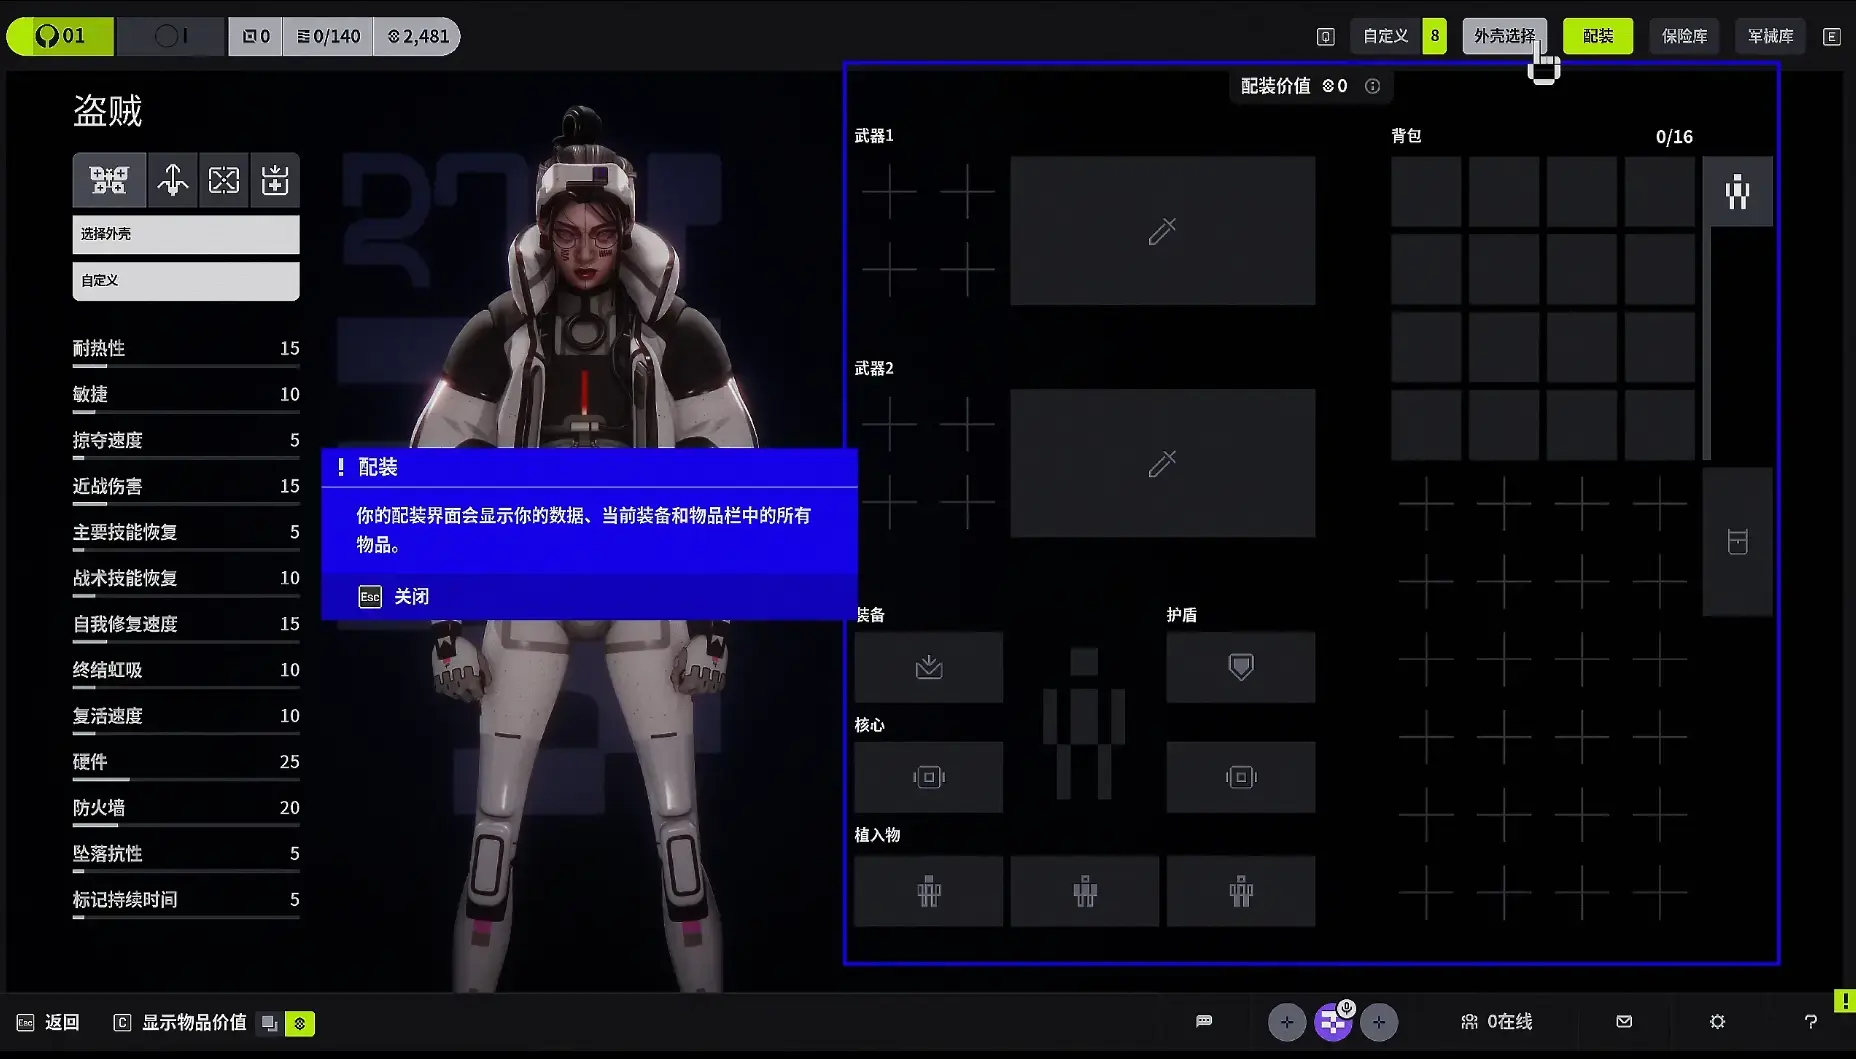This screenshot has width=1856, height=1059.
Task: Click the 装备 equipment slot icon
Action: (x=929, y=667)
